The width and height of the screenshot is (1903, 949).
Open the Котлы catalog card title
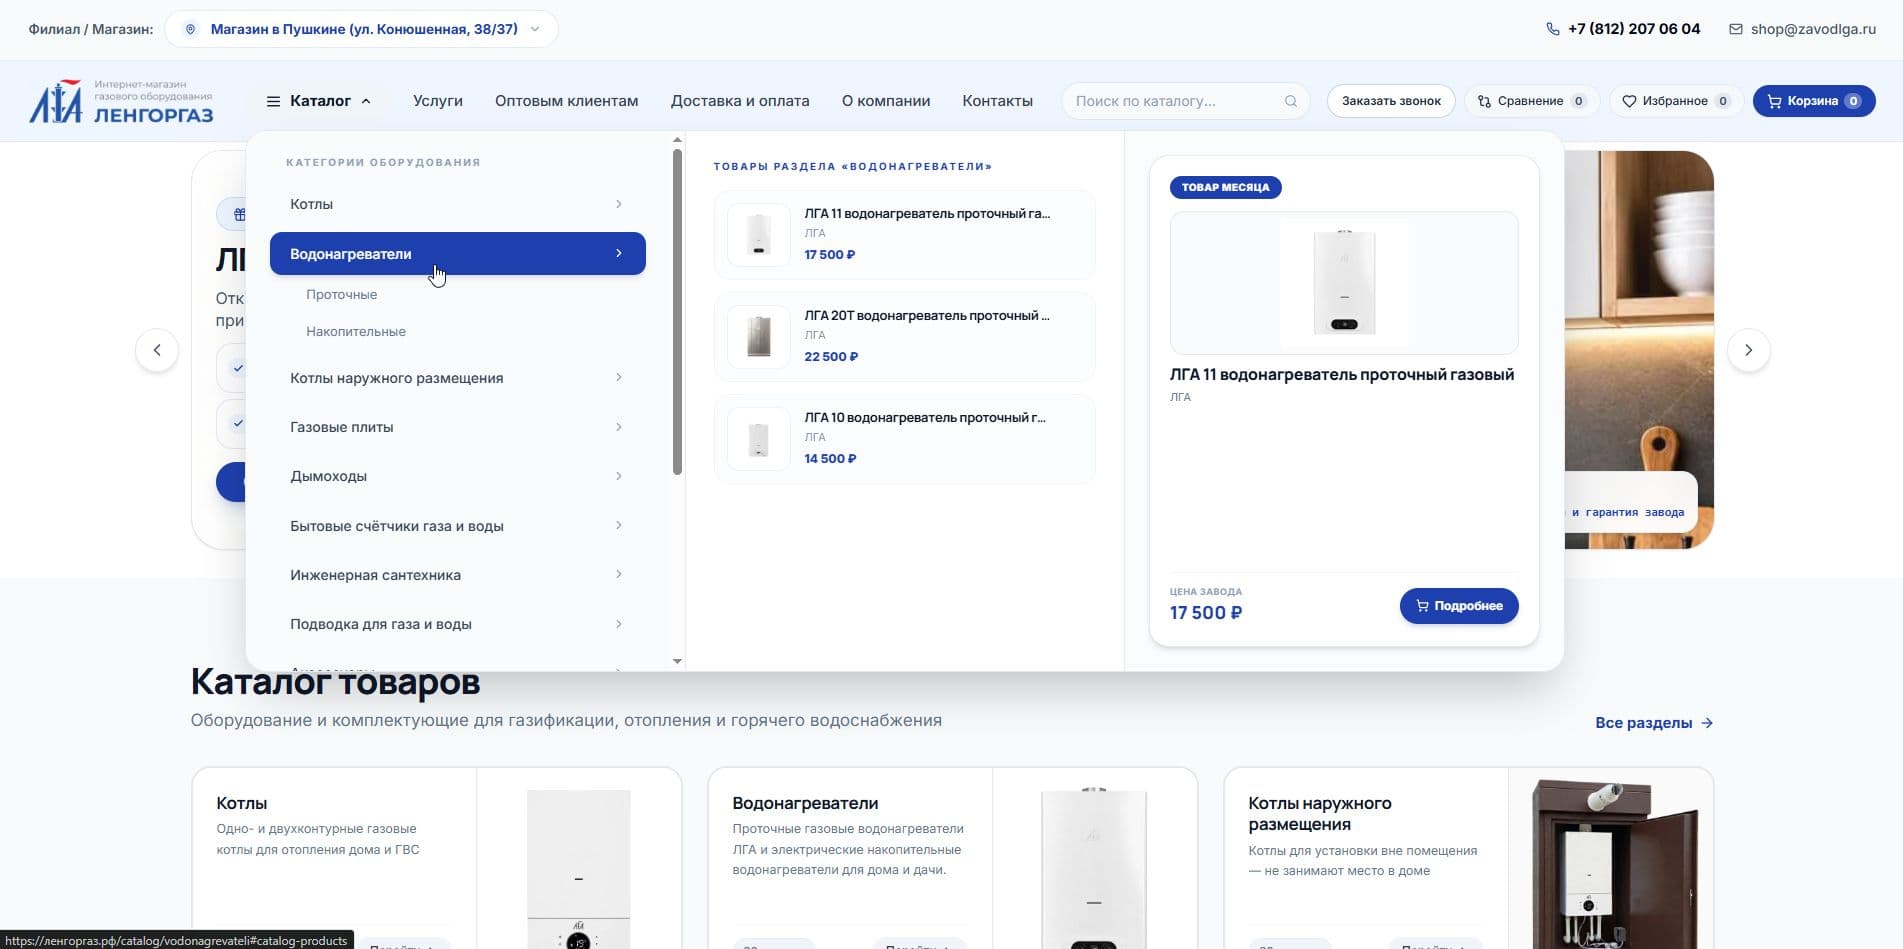[x=242, y=803]
